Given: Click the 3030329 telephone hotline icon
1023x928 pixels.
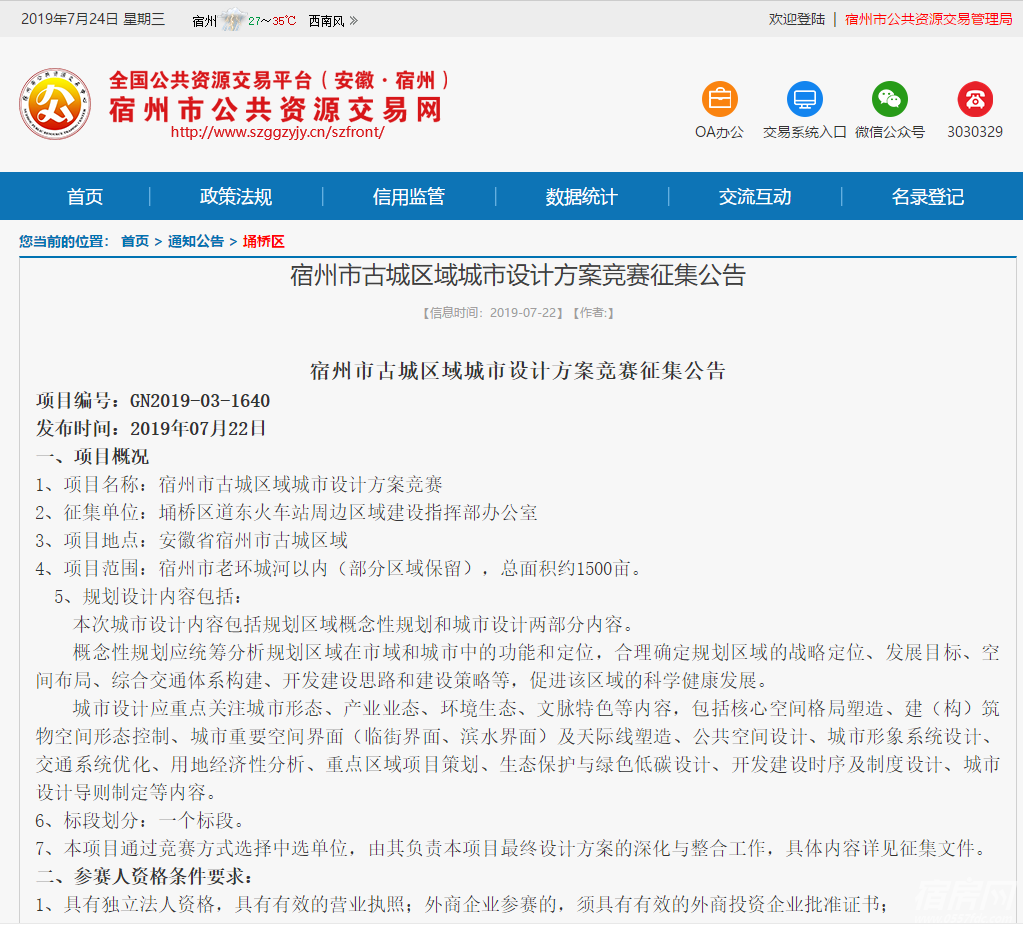Looking at the screenshot, I should coord(974,100).
